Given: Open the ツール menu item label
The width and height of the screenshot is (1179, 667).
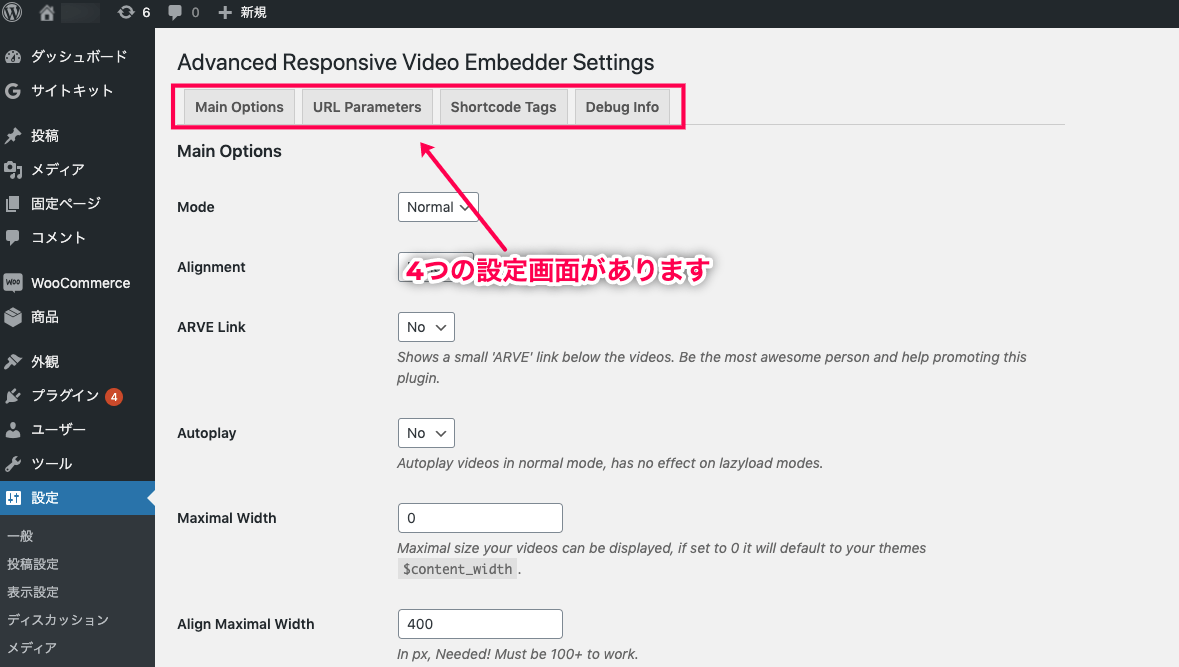Looking at the screenshot, I should click(52, 463).
